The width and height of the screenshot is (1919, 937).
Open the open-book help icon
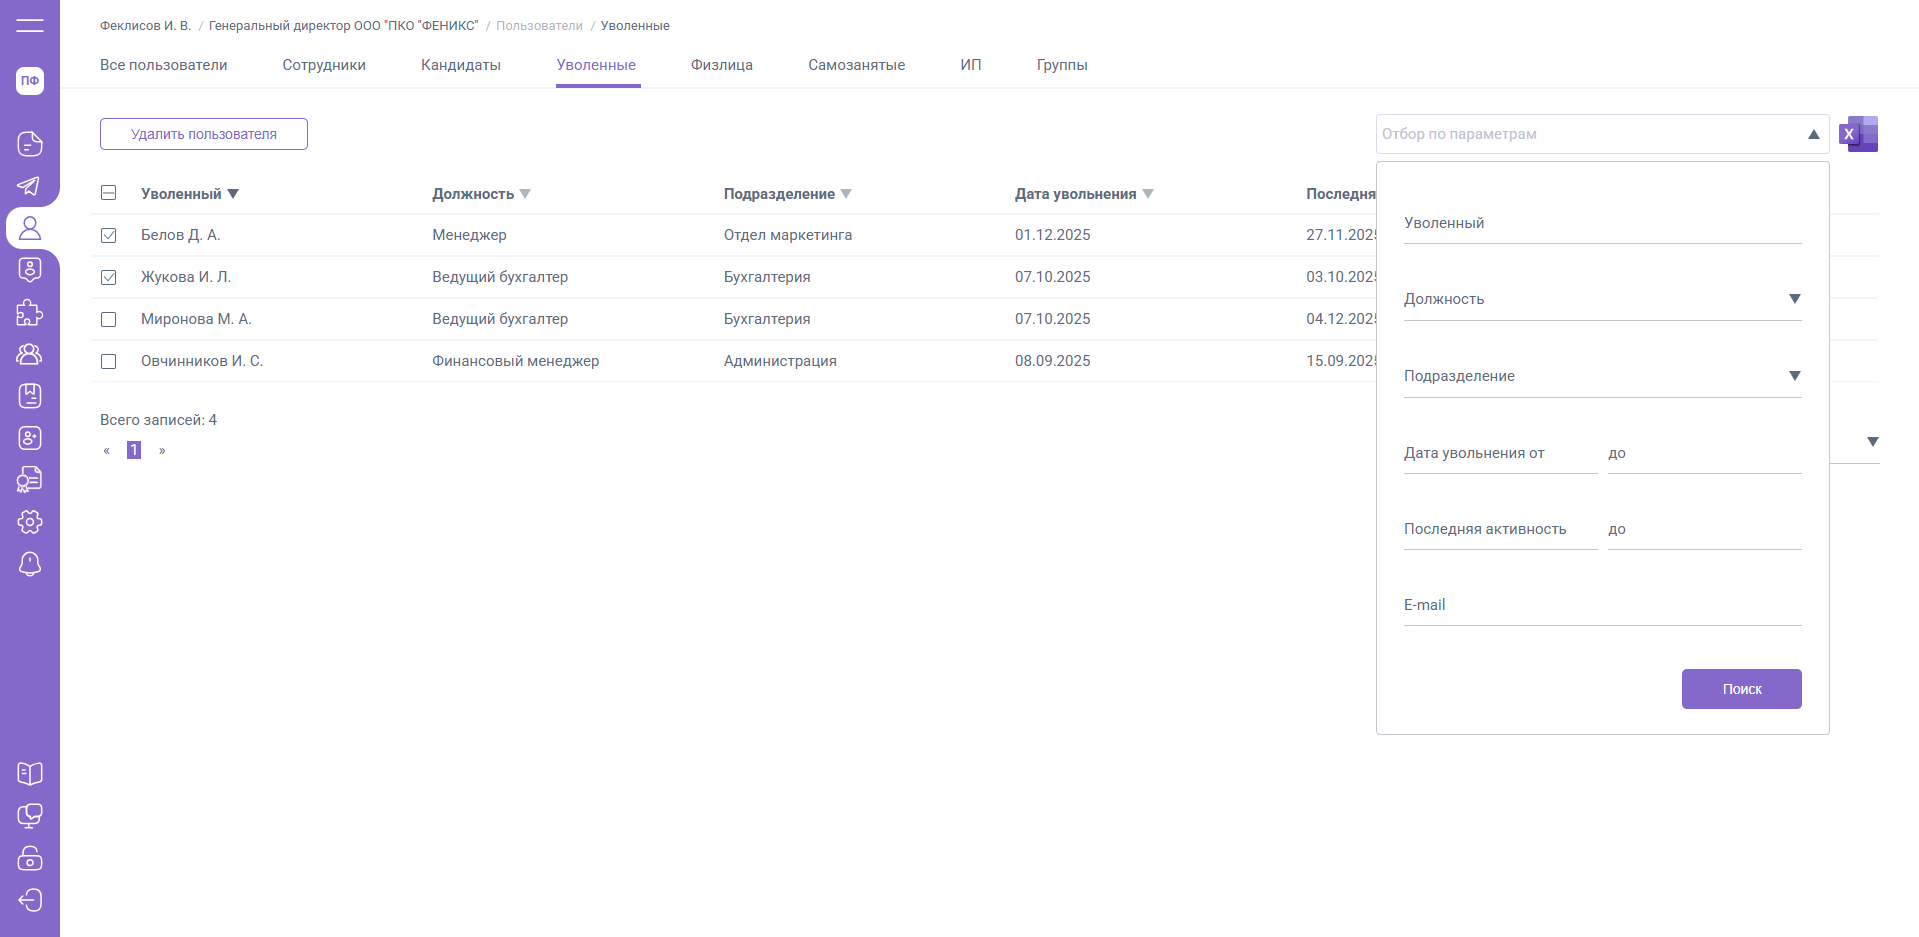pyautogui.click(x=30, y=774)
